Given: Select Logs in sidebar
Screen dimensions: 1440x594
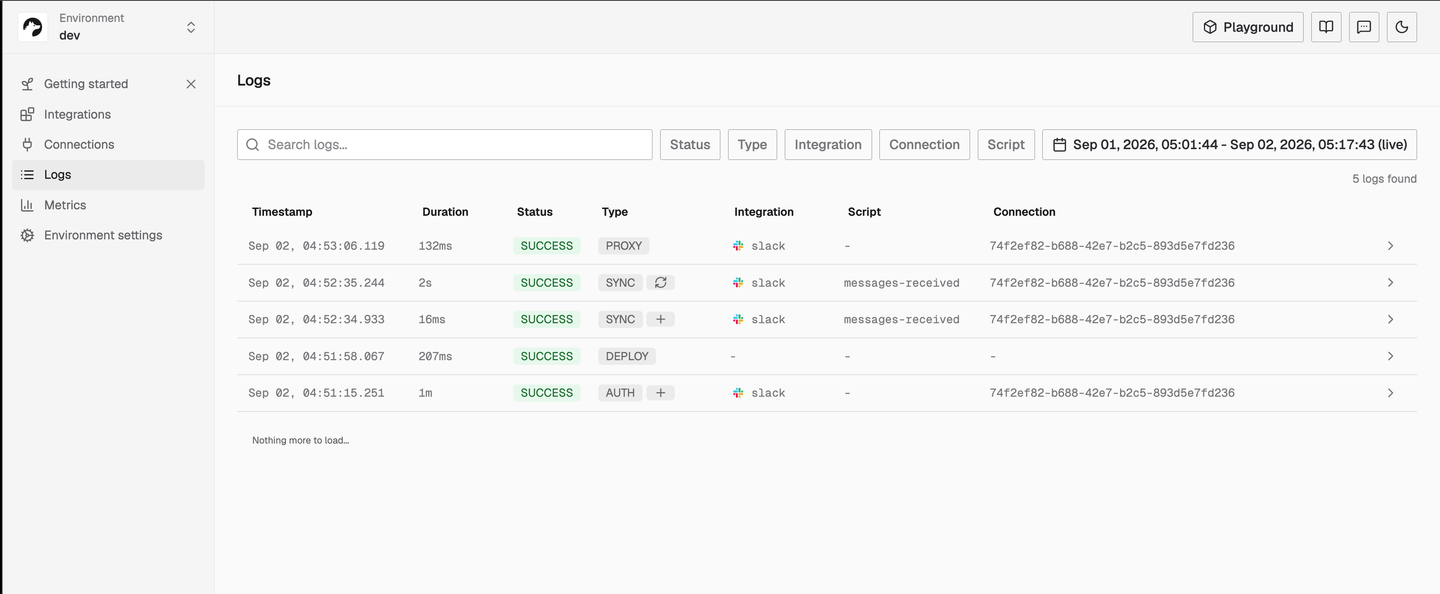Looking at the screenshot, I should pos(108,174).
